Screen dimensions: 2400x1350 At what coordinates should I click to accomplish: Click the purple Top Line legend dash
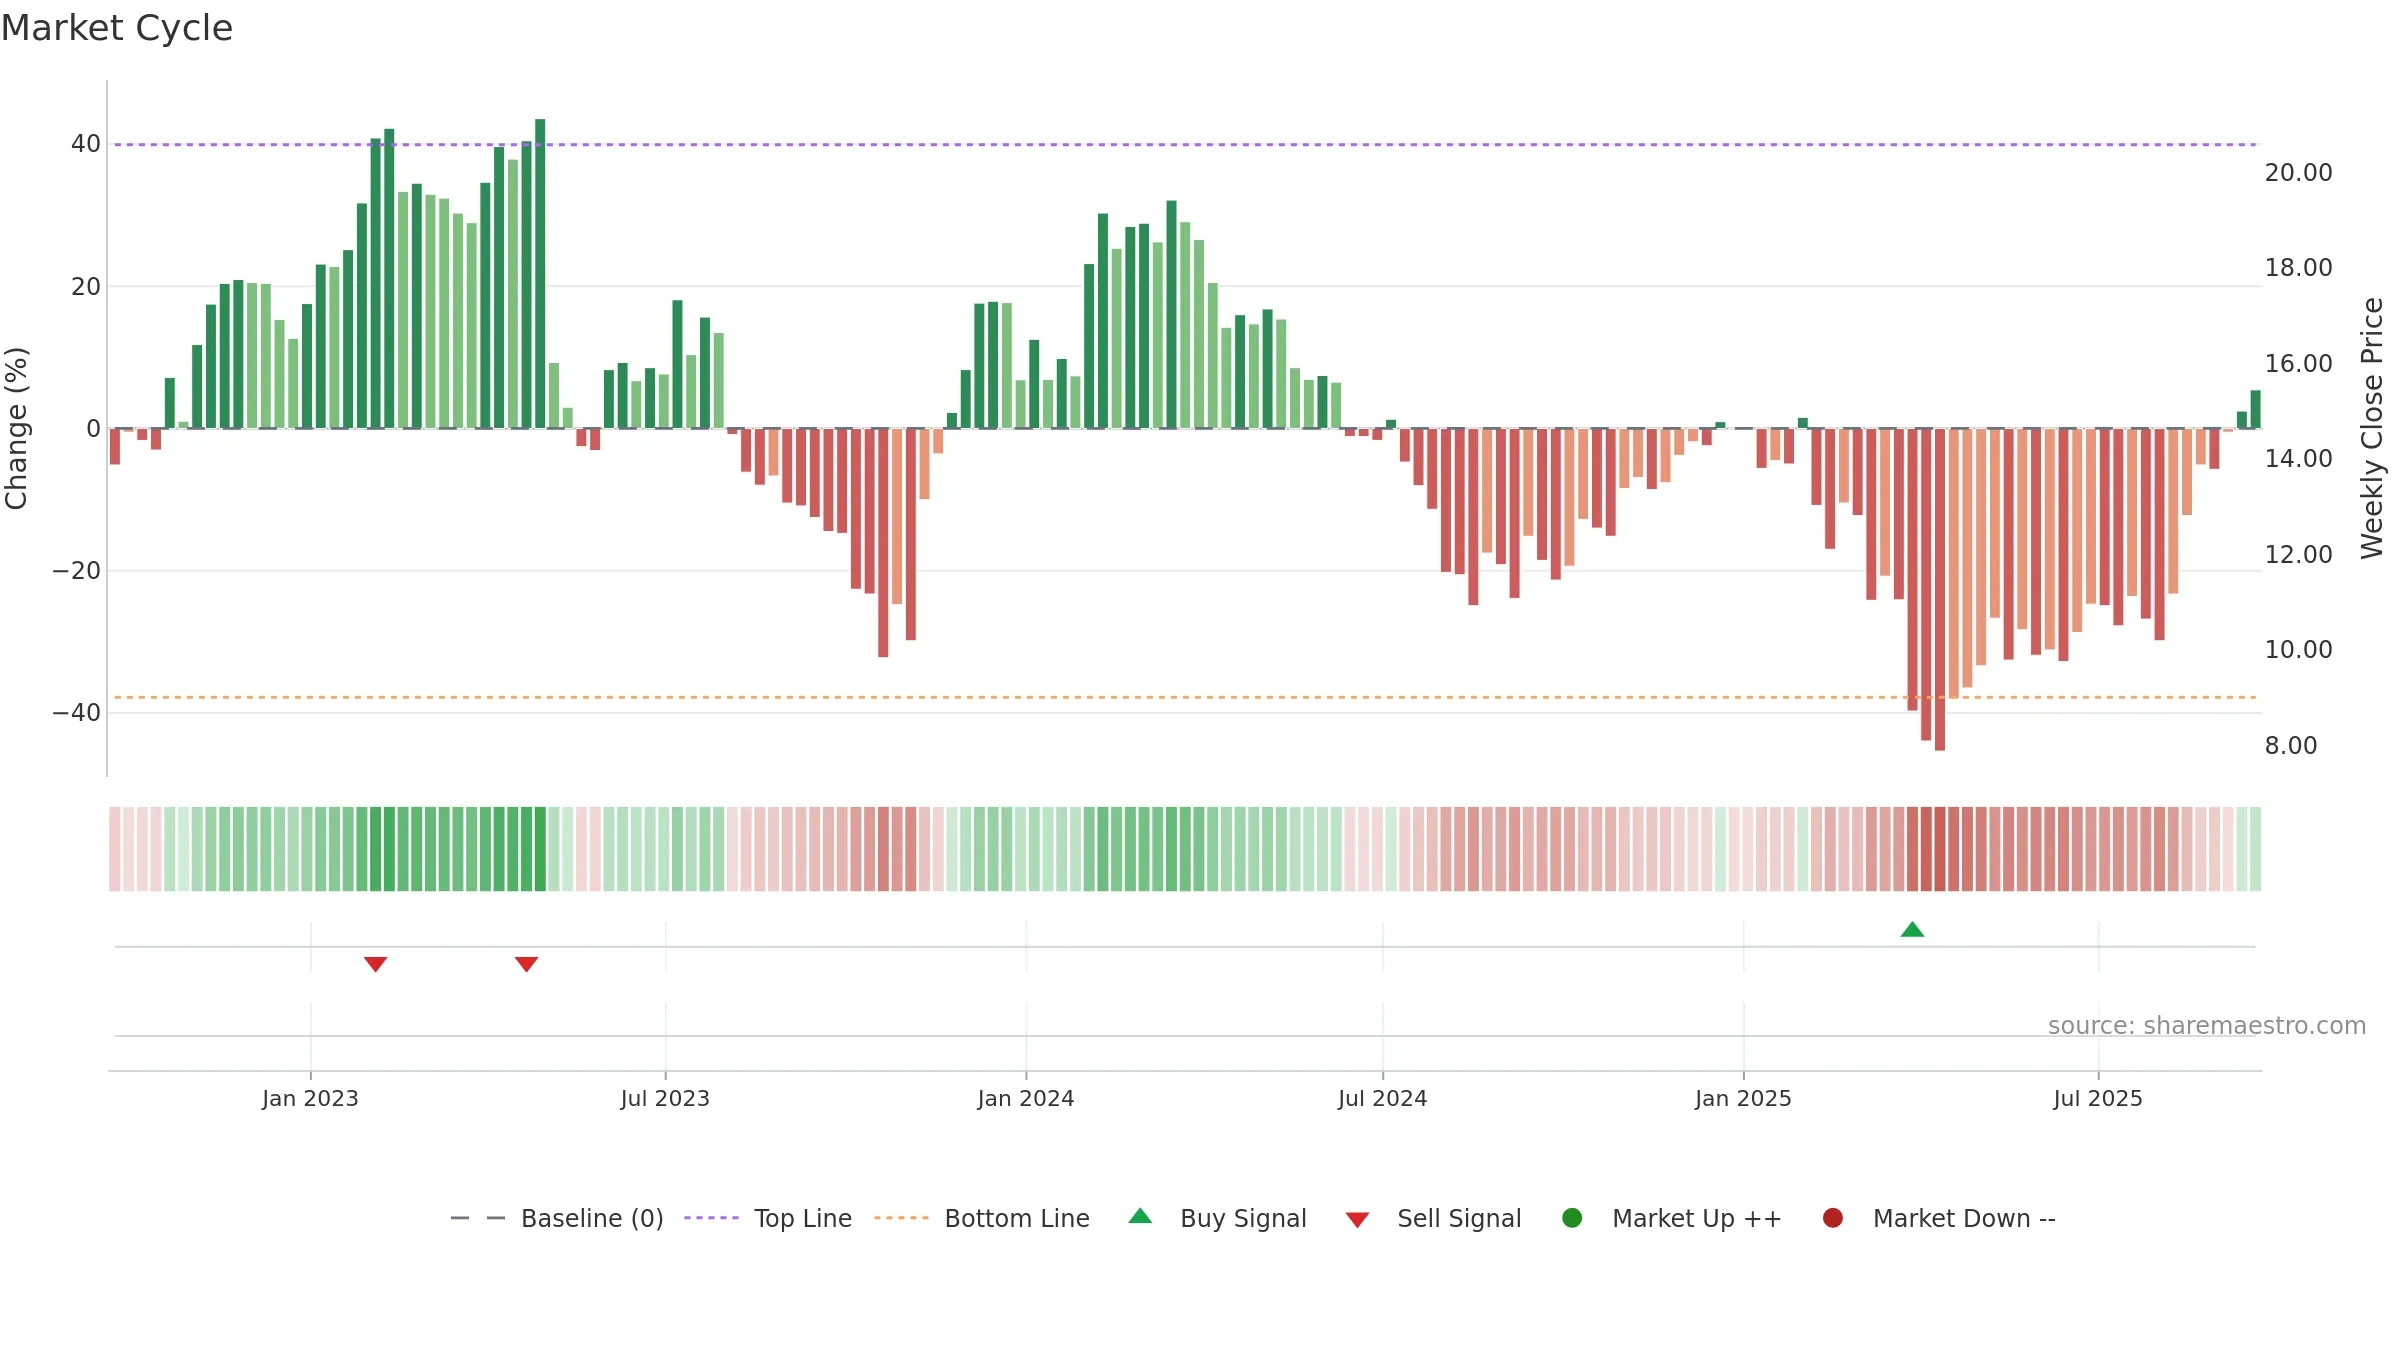coord(711,1218)
